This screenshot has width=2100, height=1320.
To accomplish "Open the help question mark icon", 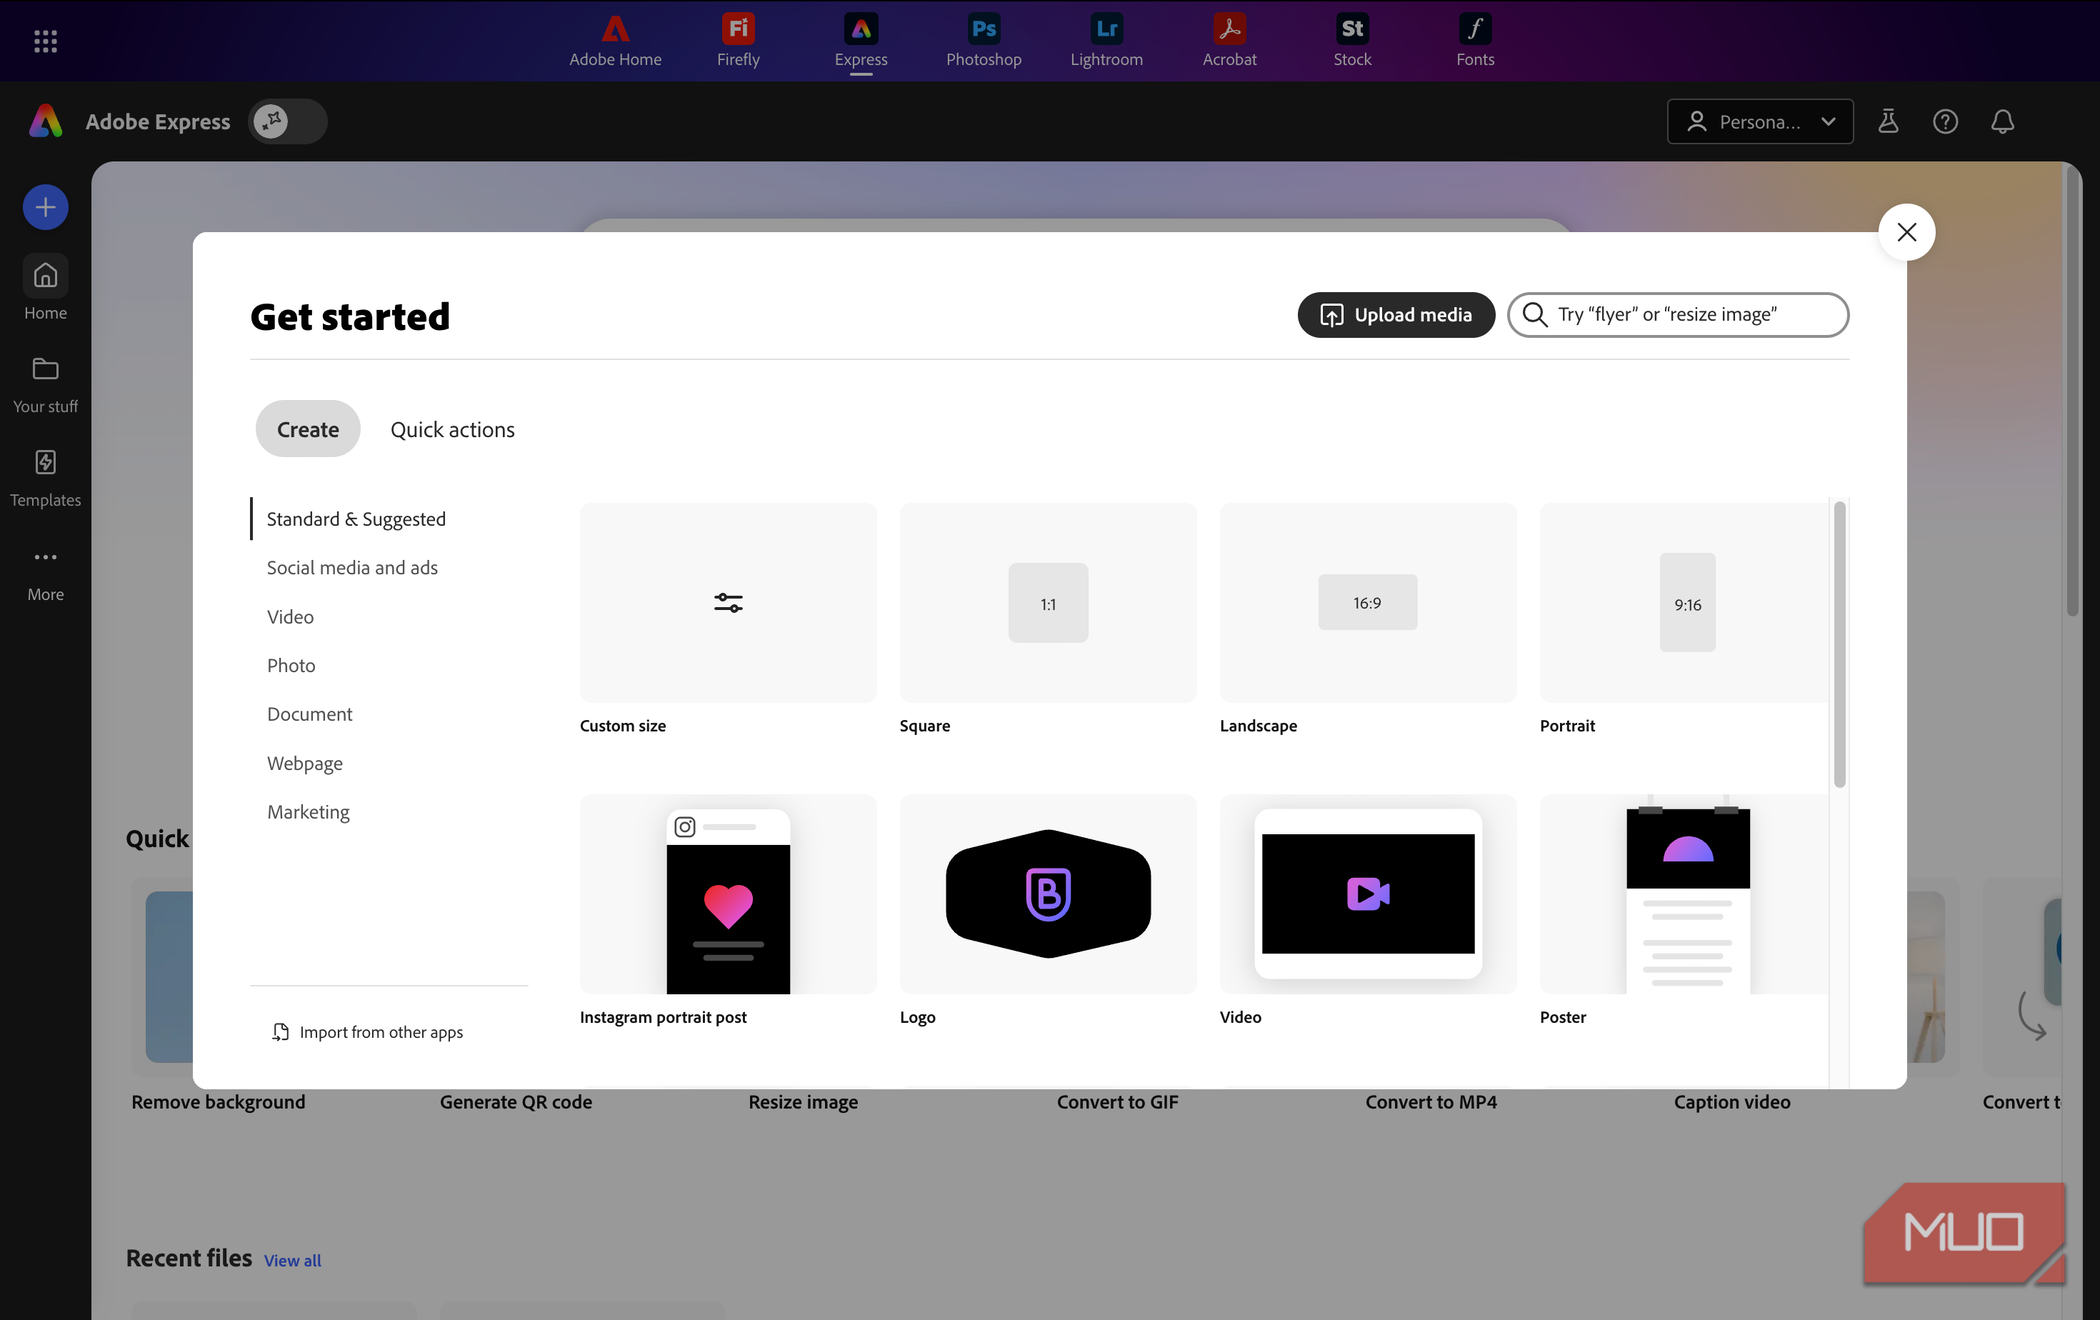I will [1945, 121].
